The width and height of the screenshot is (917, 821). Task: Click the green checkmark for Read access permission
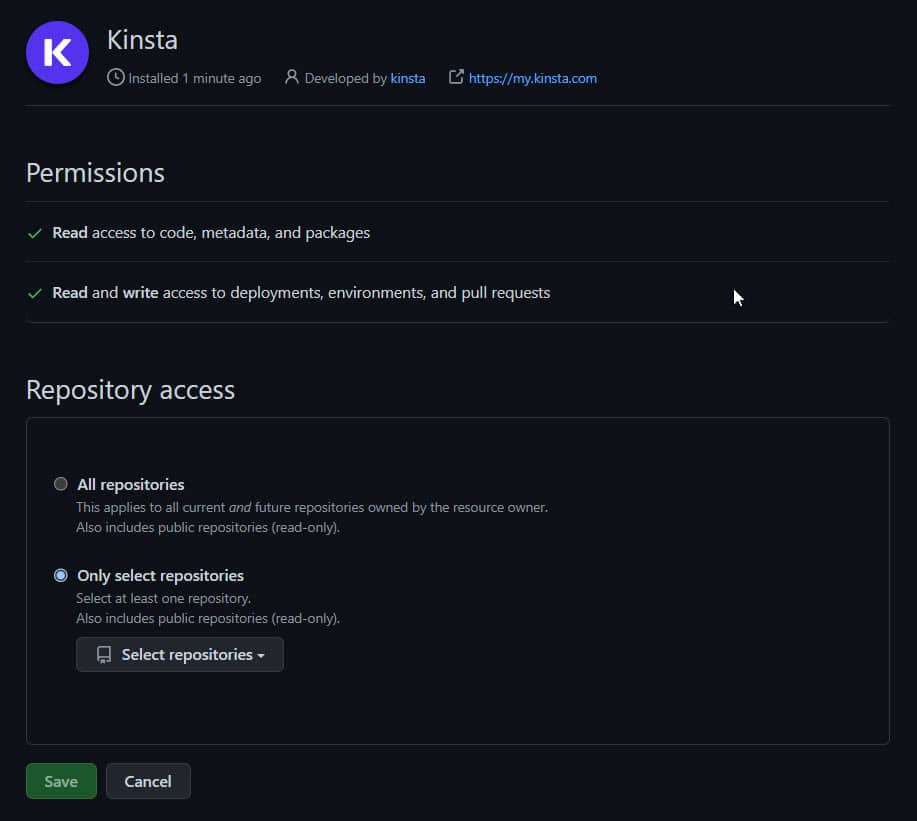(33, 232)
